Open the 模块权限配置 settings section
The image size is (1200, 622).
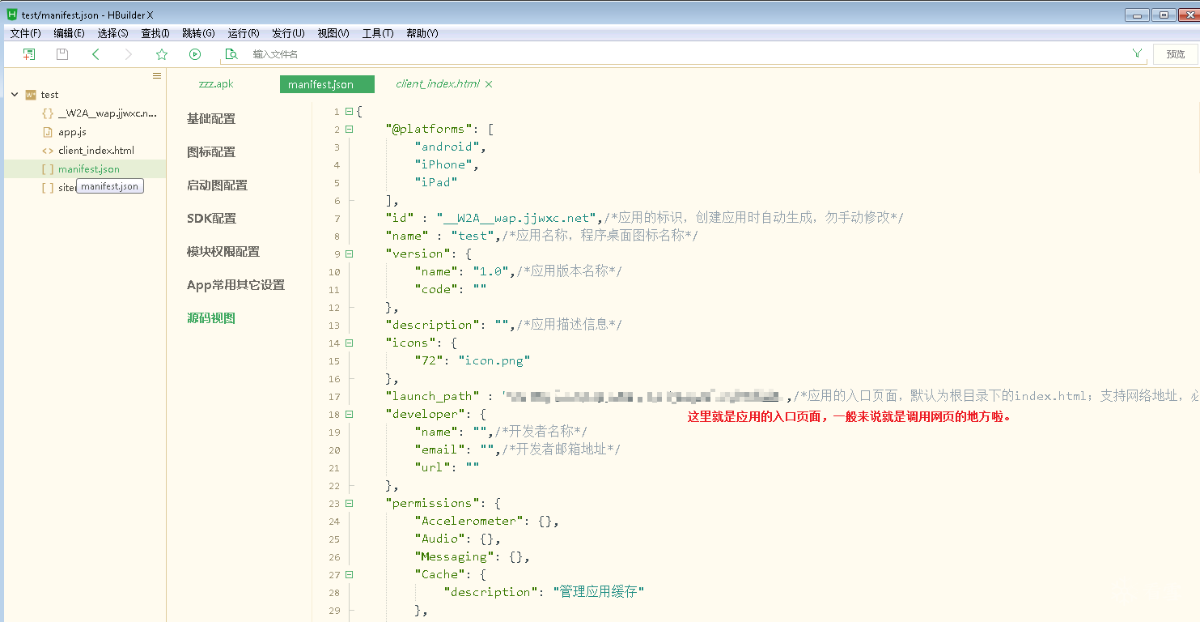(223, 252)
